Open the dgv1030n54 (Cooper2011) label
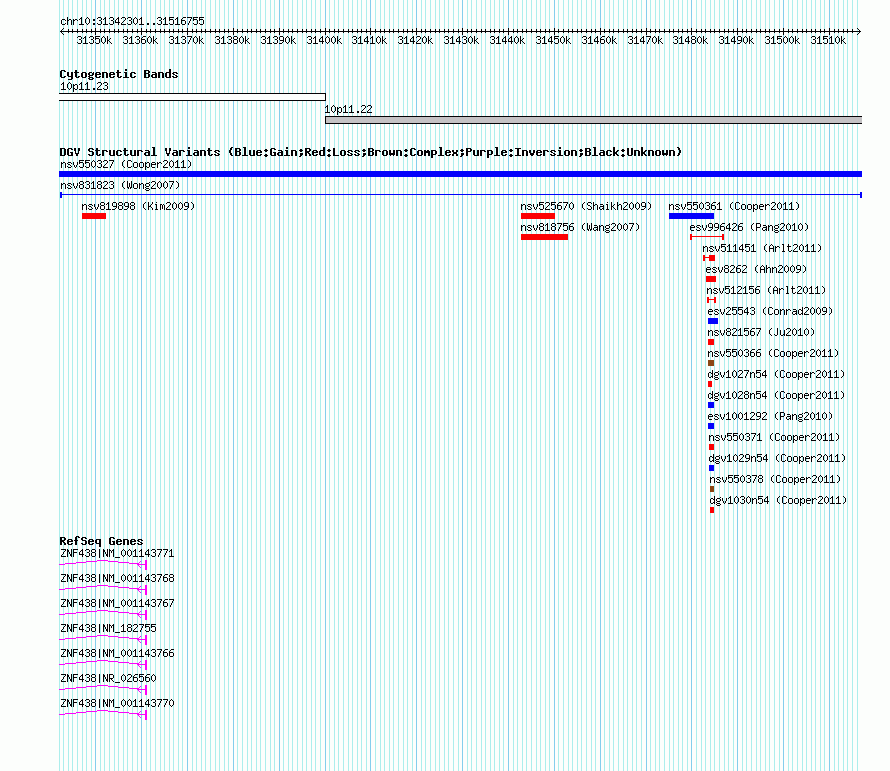 pos(778,500)
